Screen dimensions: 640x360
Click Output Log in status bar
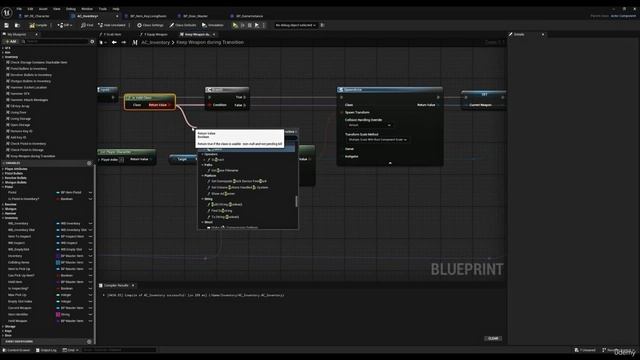(46, 350)
